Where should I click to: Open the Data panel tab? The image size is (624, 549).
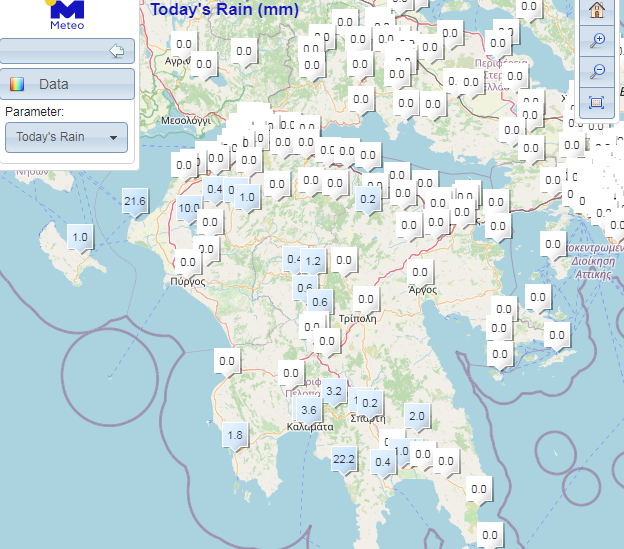pyautogui.click(x=67, y=85)
